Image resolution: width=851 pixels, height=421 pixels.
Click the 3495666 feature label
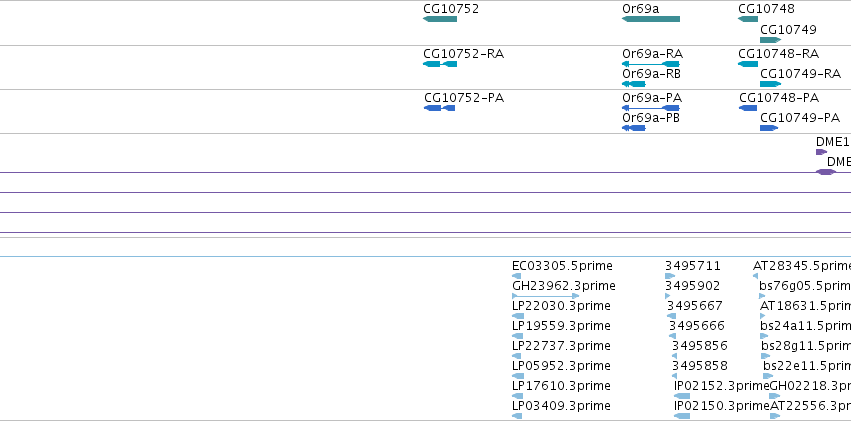(697, 326)
